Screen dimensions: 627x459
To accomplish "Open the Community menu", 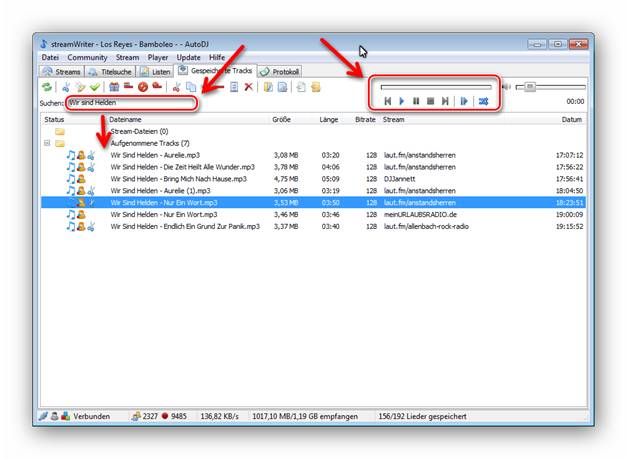I will click(x=87, y=57).
